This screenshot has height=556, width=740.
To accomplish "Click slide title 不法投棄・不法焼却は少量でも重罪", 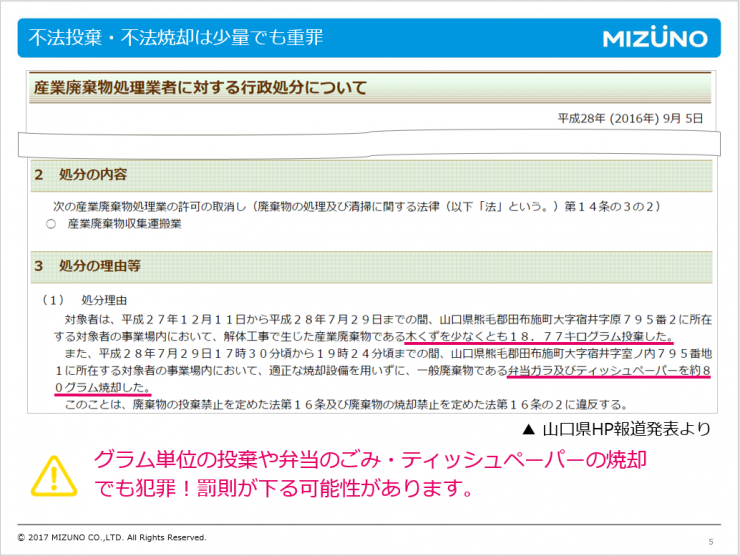I will pos(176,37).
